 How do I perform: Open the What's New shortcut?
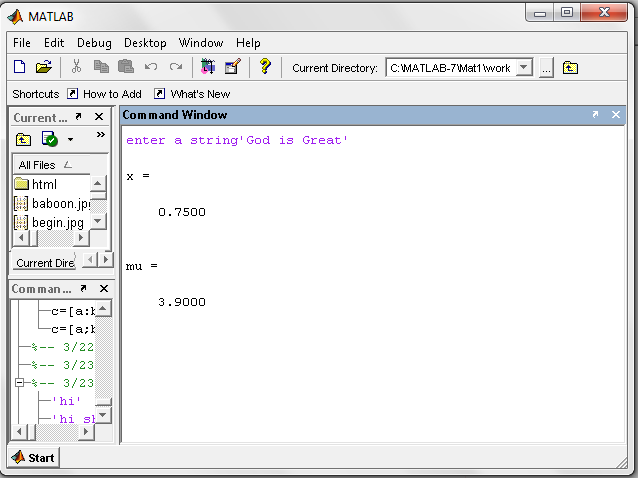192,94
